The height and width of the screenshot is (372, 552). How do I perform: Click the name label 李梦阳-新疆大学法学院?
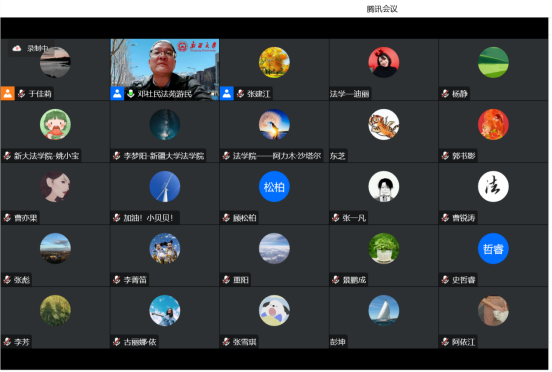[164, 156]
